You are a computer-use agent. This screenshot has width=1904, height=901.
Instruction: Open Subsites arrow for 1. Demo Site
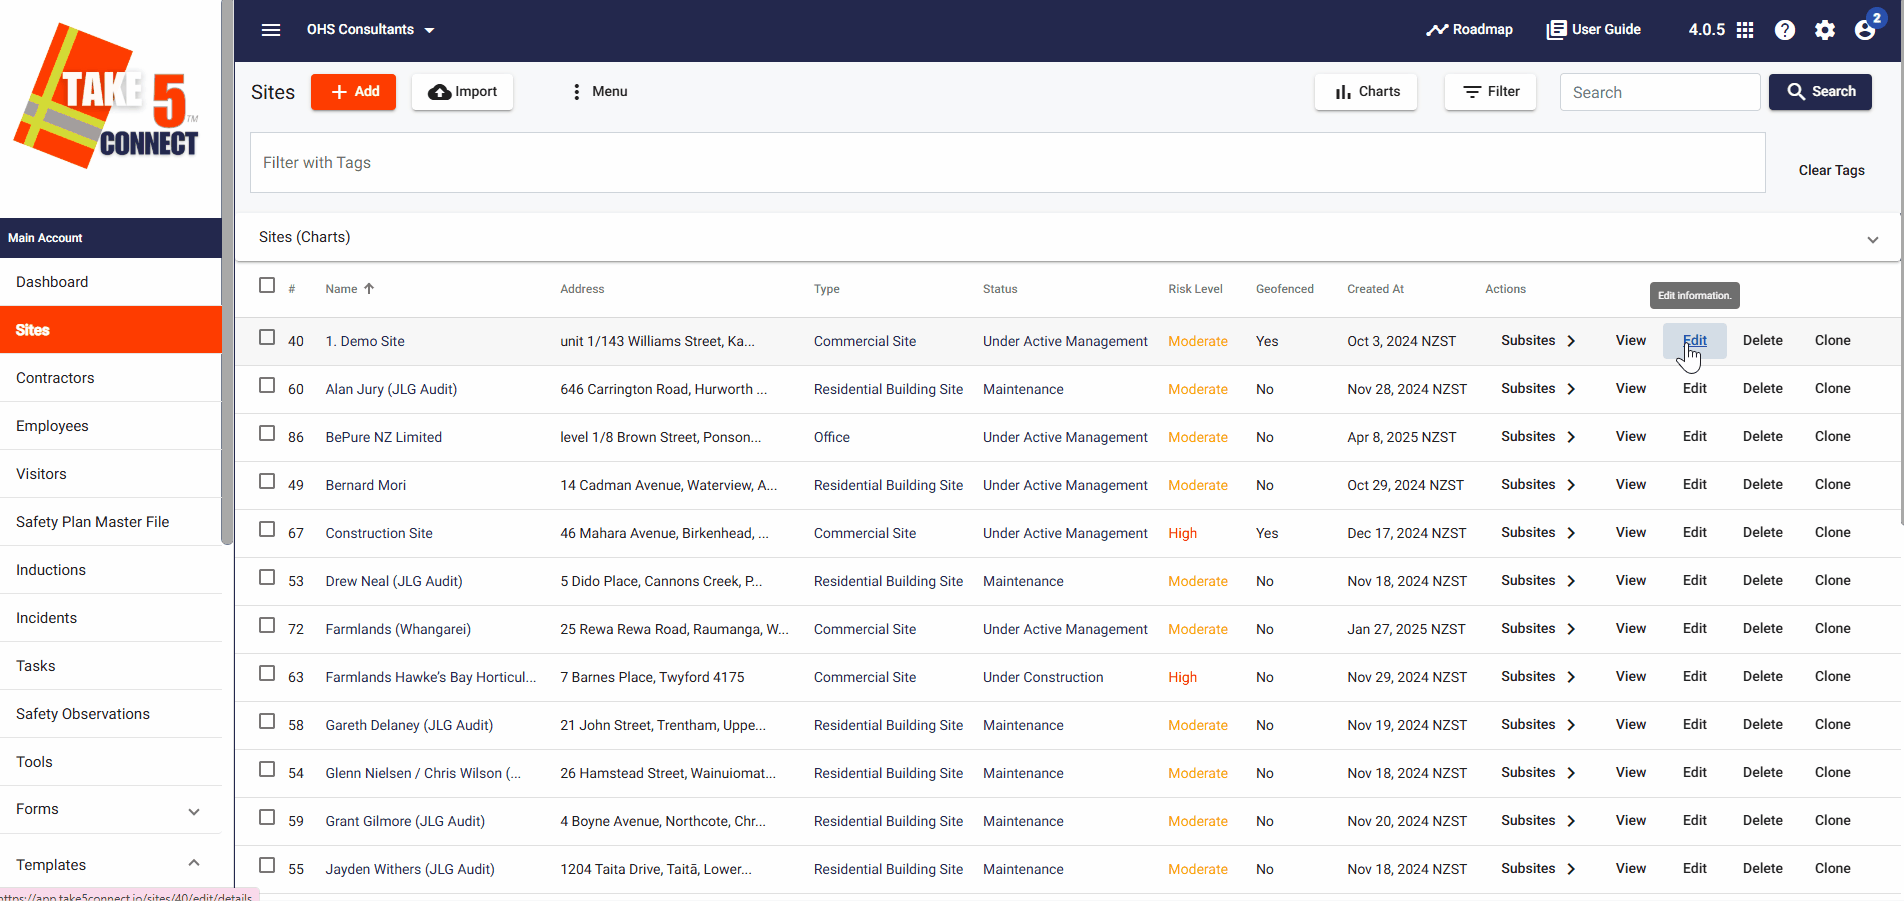pyautogui.click(x=1571, y=341)
